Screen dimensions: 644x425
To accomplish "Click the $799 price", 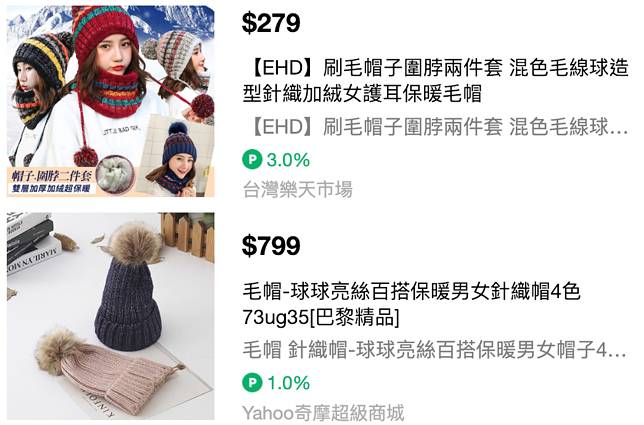I will click(271, 246).
